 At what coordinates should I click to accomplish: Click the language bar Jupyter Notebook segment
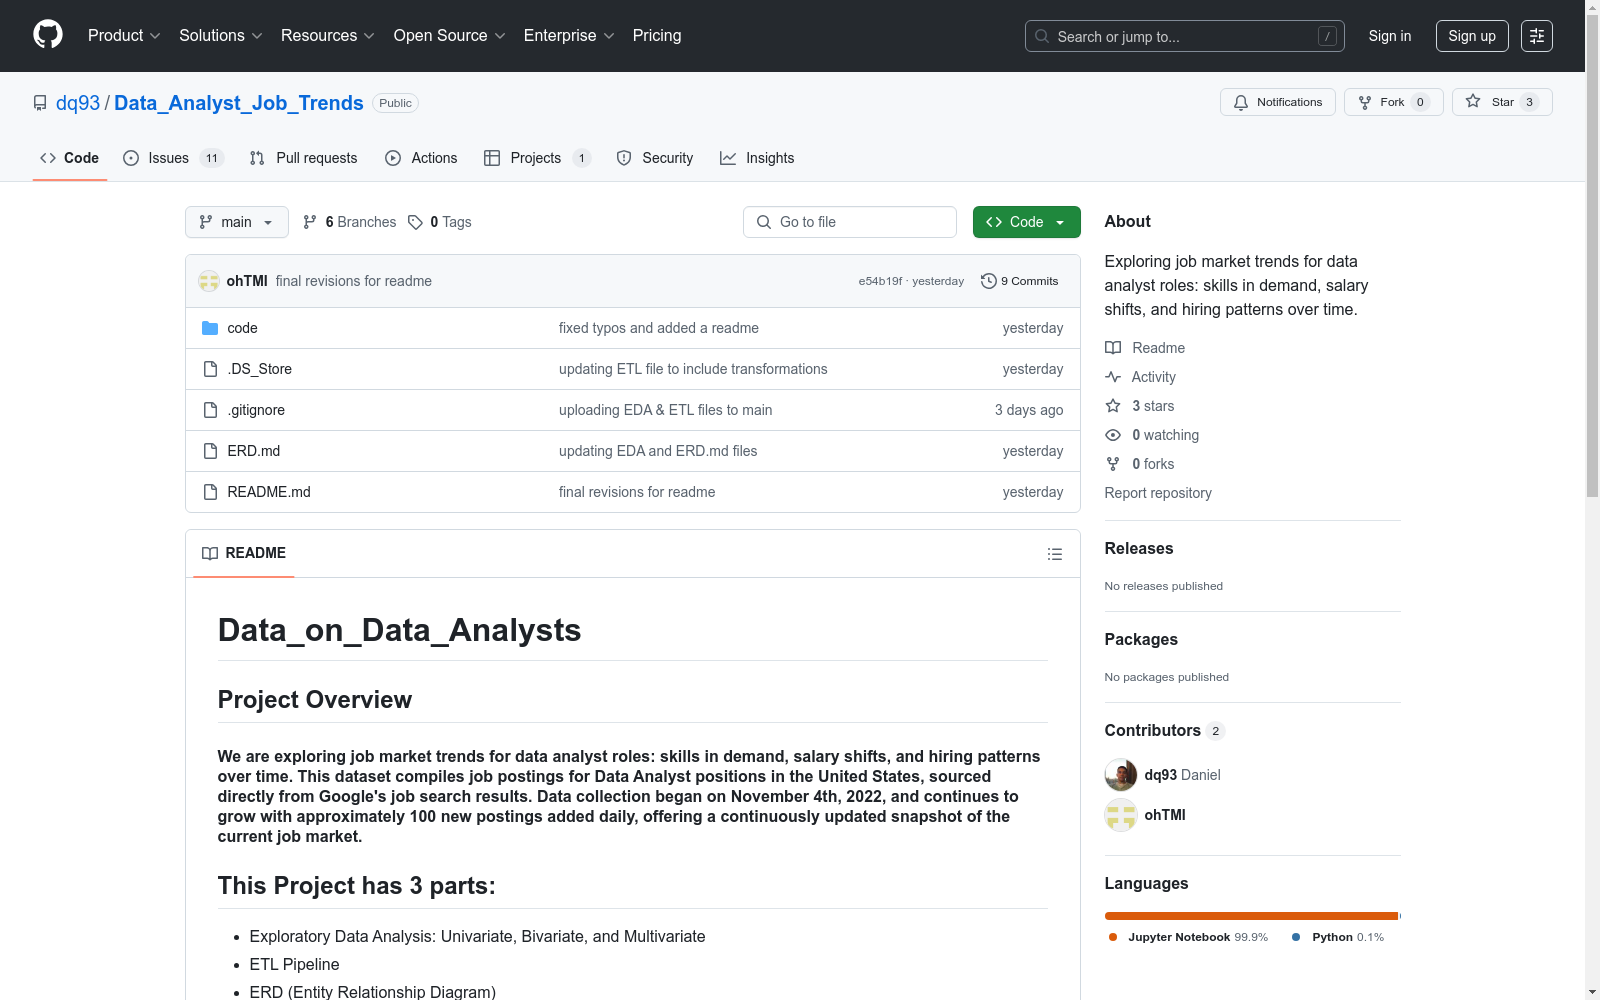pyautogui.click(x=1251, y=916)
